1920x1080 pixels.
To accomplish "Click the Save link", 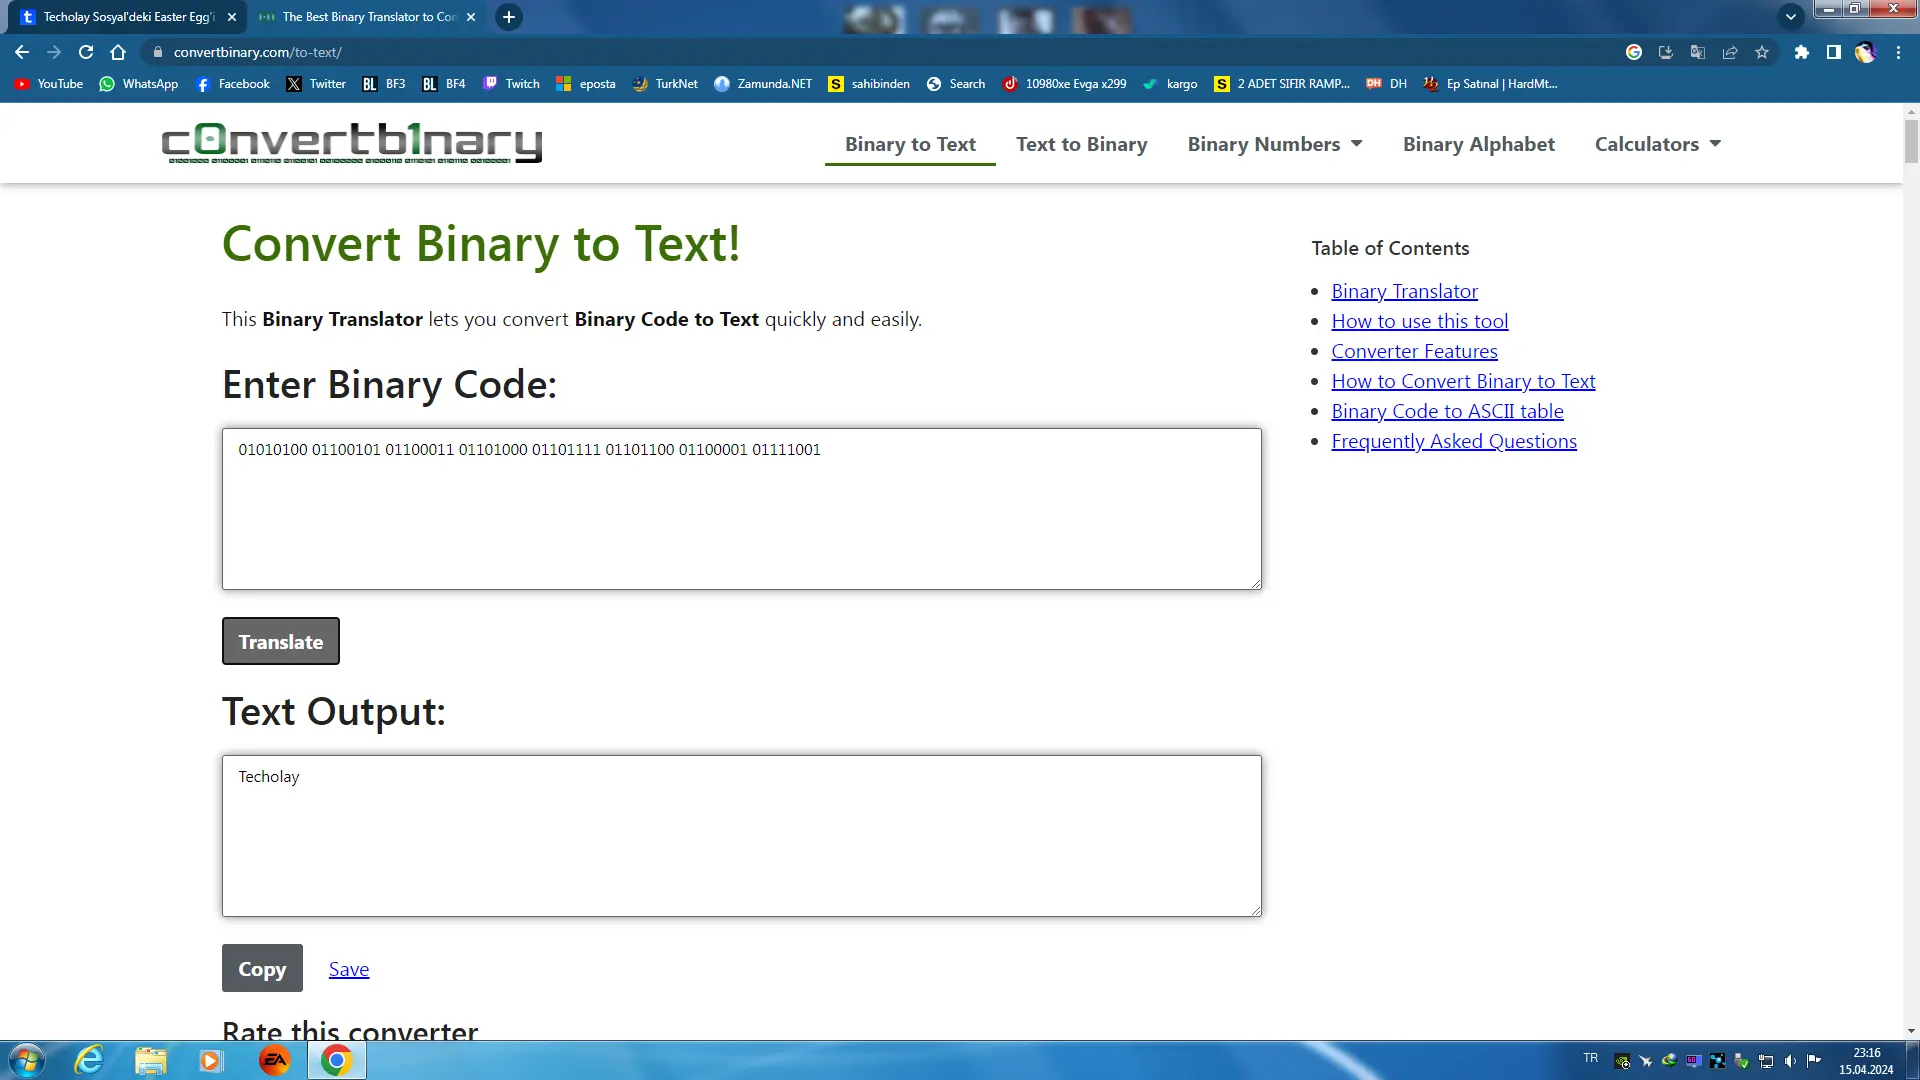I will [x=349, y=969].
